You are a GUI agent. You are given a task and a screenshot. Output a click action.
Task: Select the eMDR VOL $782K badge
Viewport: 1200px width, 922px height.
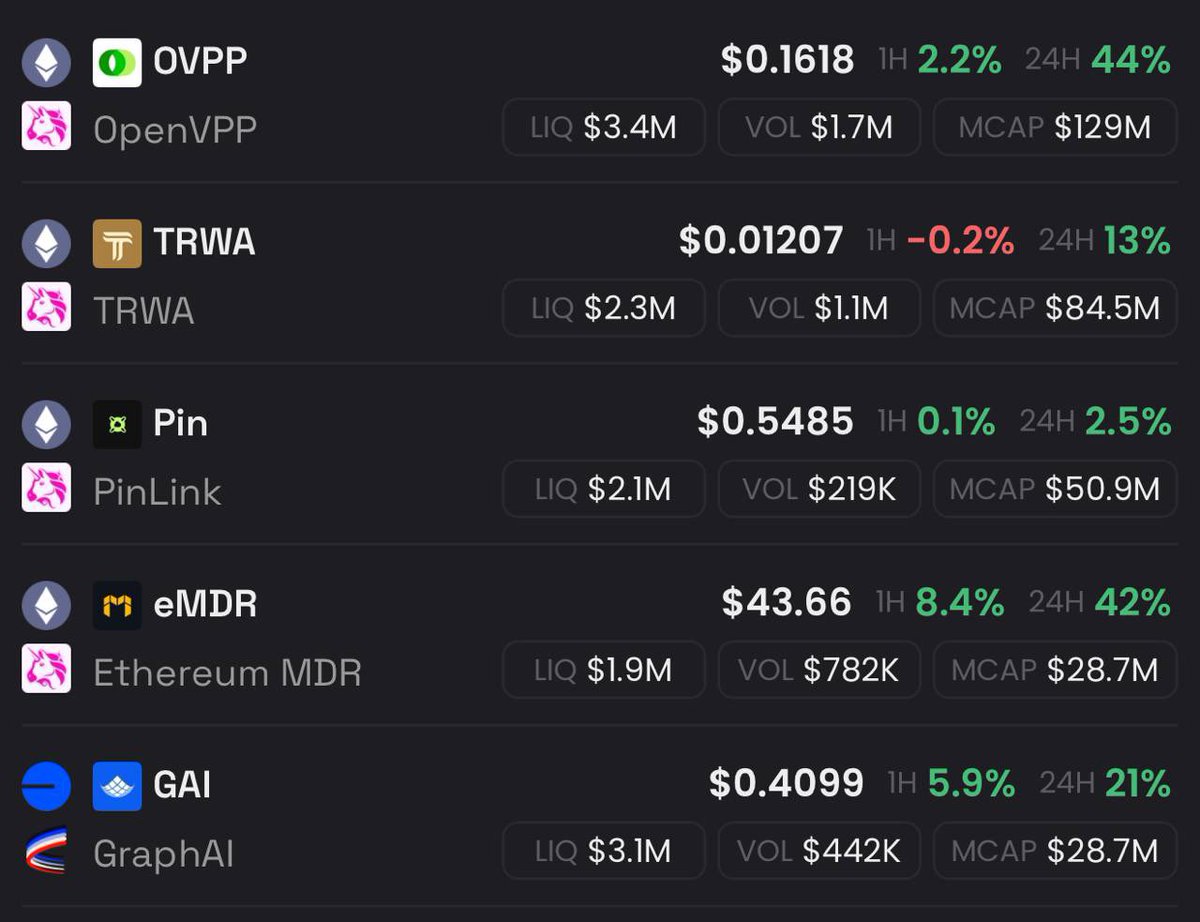[x=819, y=670]
